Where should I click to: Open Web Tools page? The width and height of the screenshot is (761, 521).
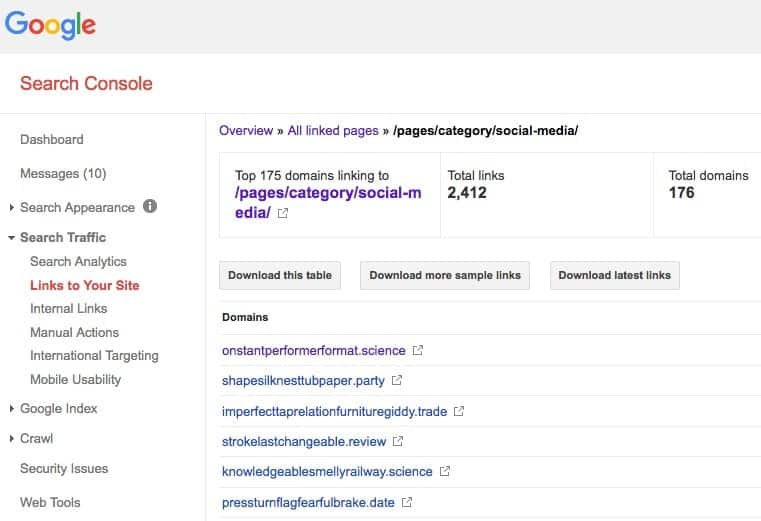[50, 503]
